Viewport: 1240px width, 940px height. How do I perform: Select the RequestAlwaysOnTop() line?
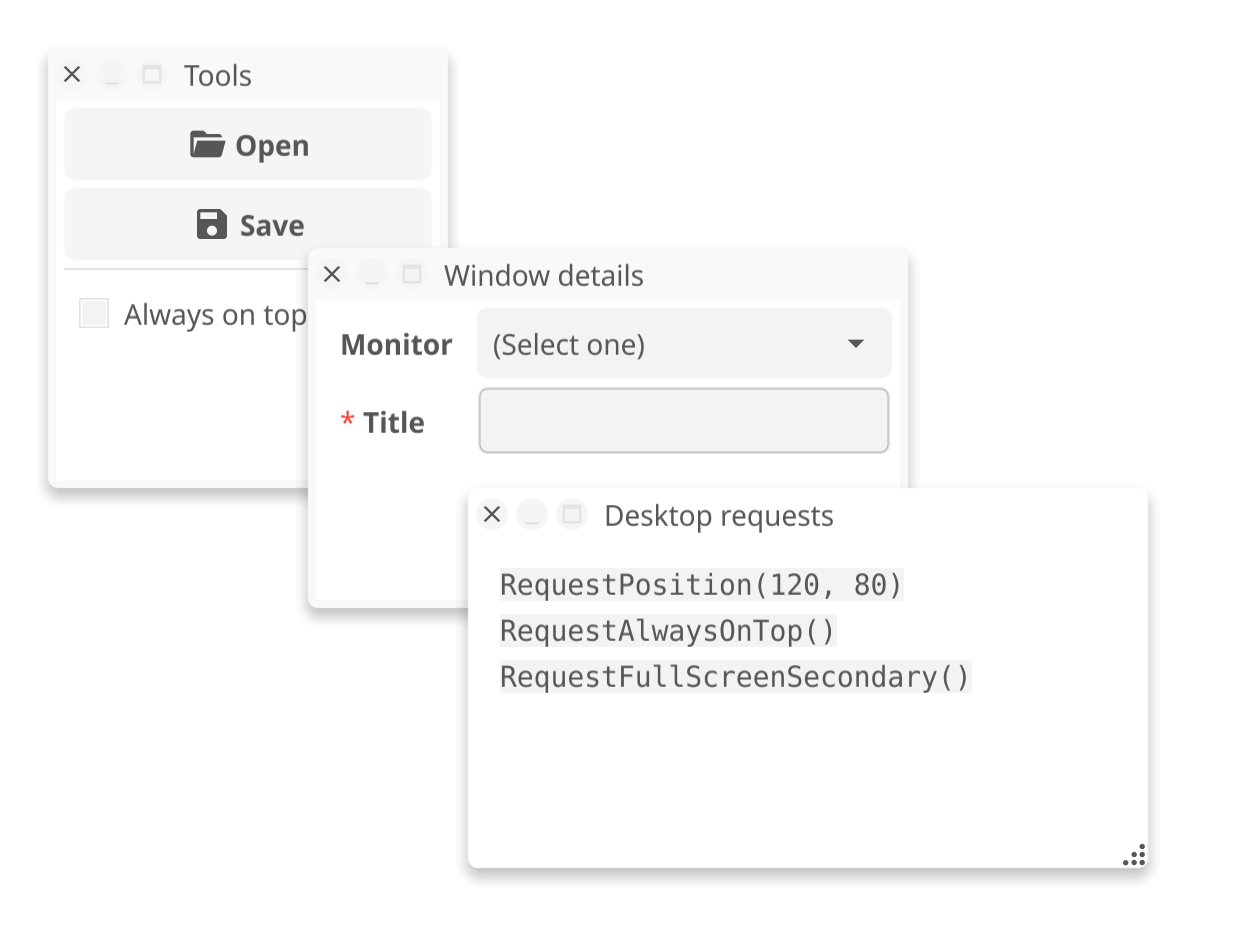tap(668, 631)
